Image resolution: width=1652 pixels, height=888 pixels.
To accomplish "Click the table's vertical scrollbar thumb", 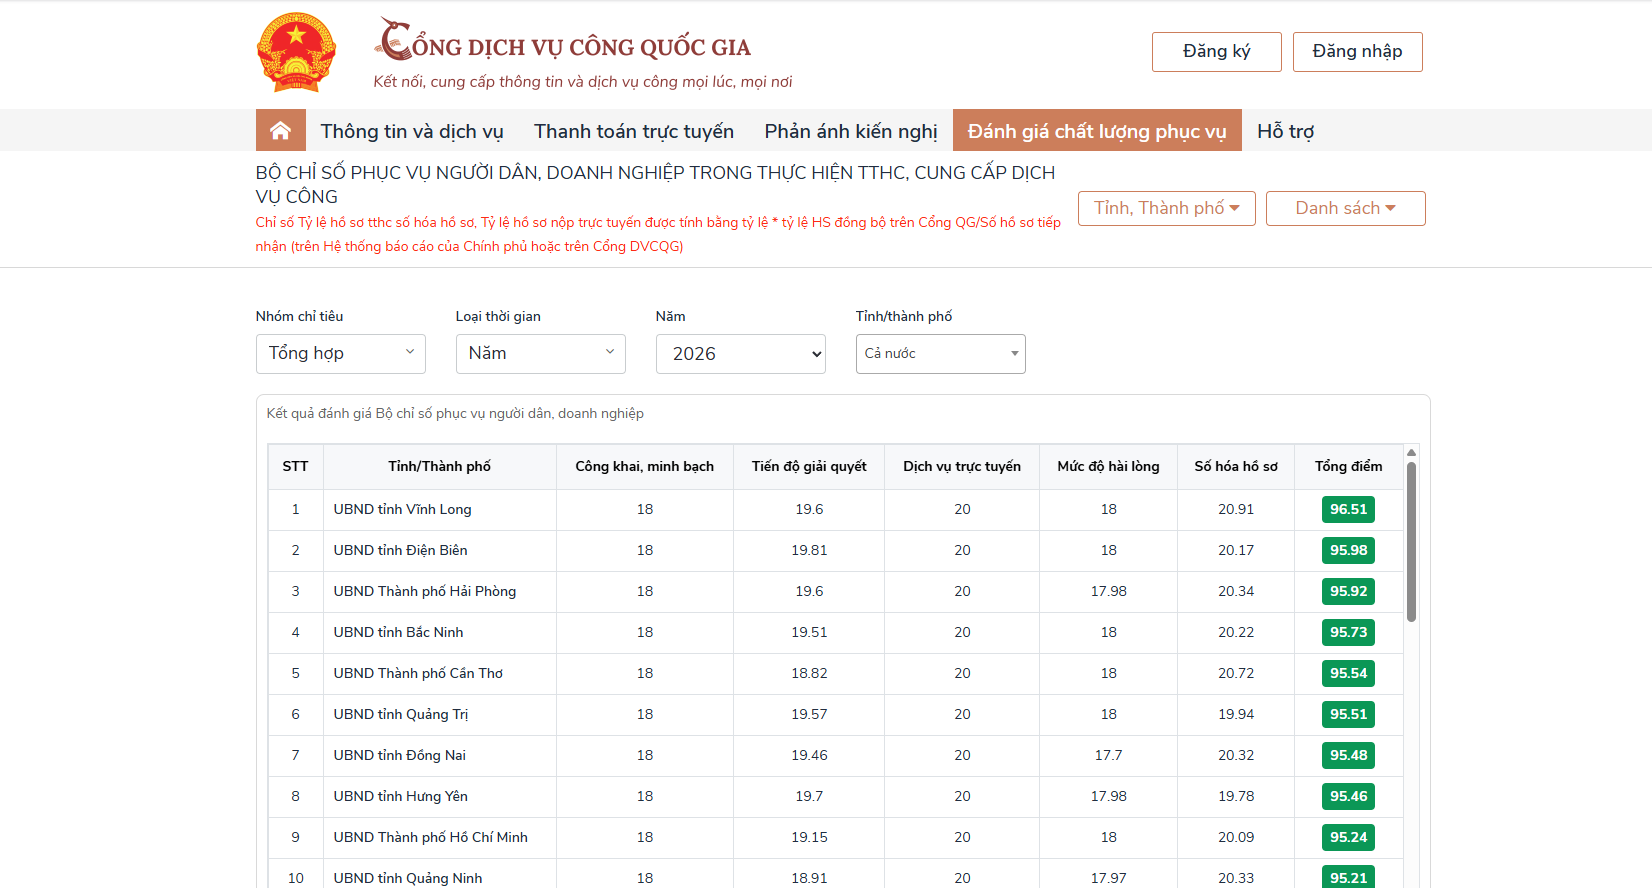I will tap(1411, 540).
